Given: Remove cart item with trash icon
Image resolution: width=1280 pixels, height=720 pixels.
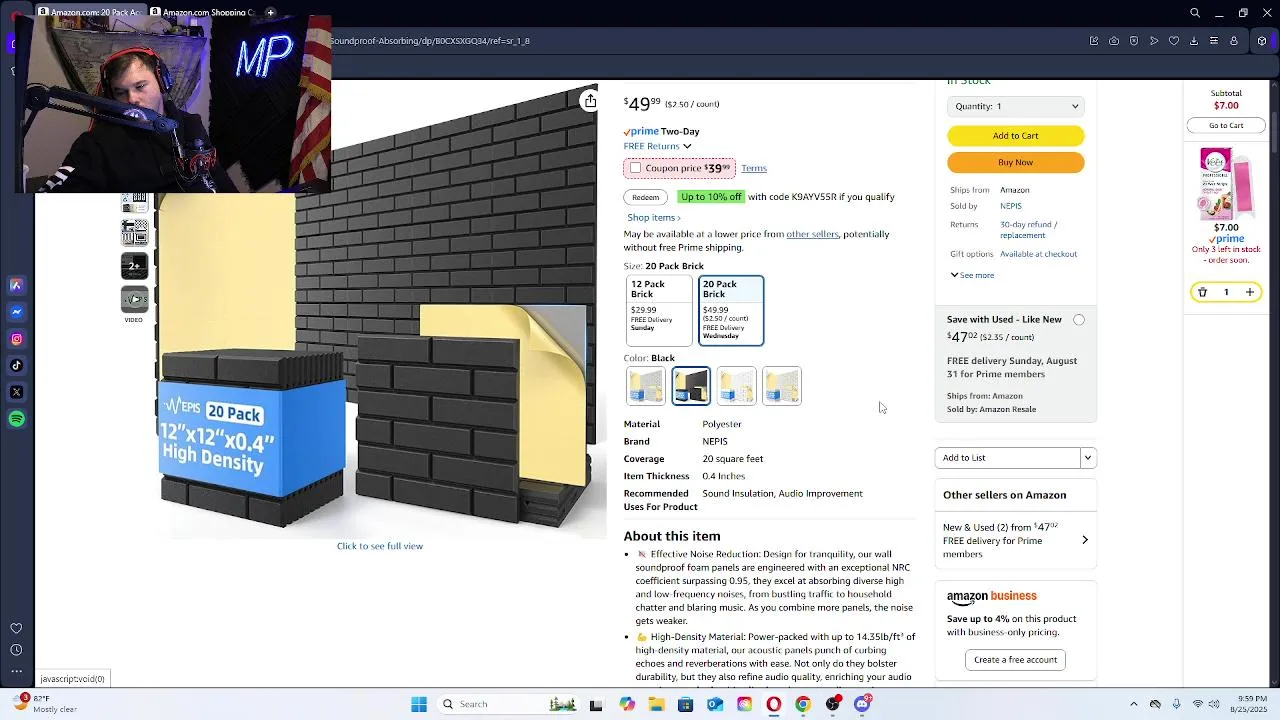Looking at the screenshot, I should [x=1202, y=292].
